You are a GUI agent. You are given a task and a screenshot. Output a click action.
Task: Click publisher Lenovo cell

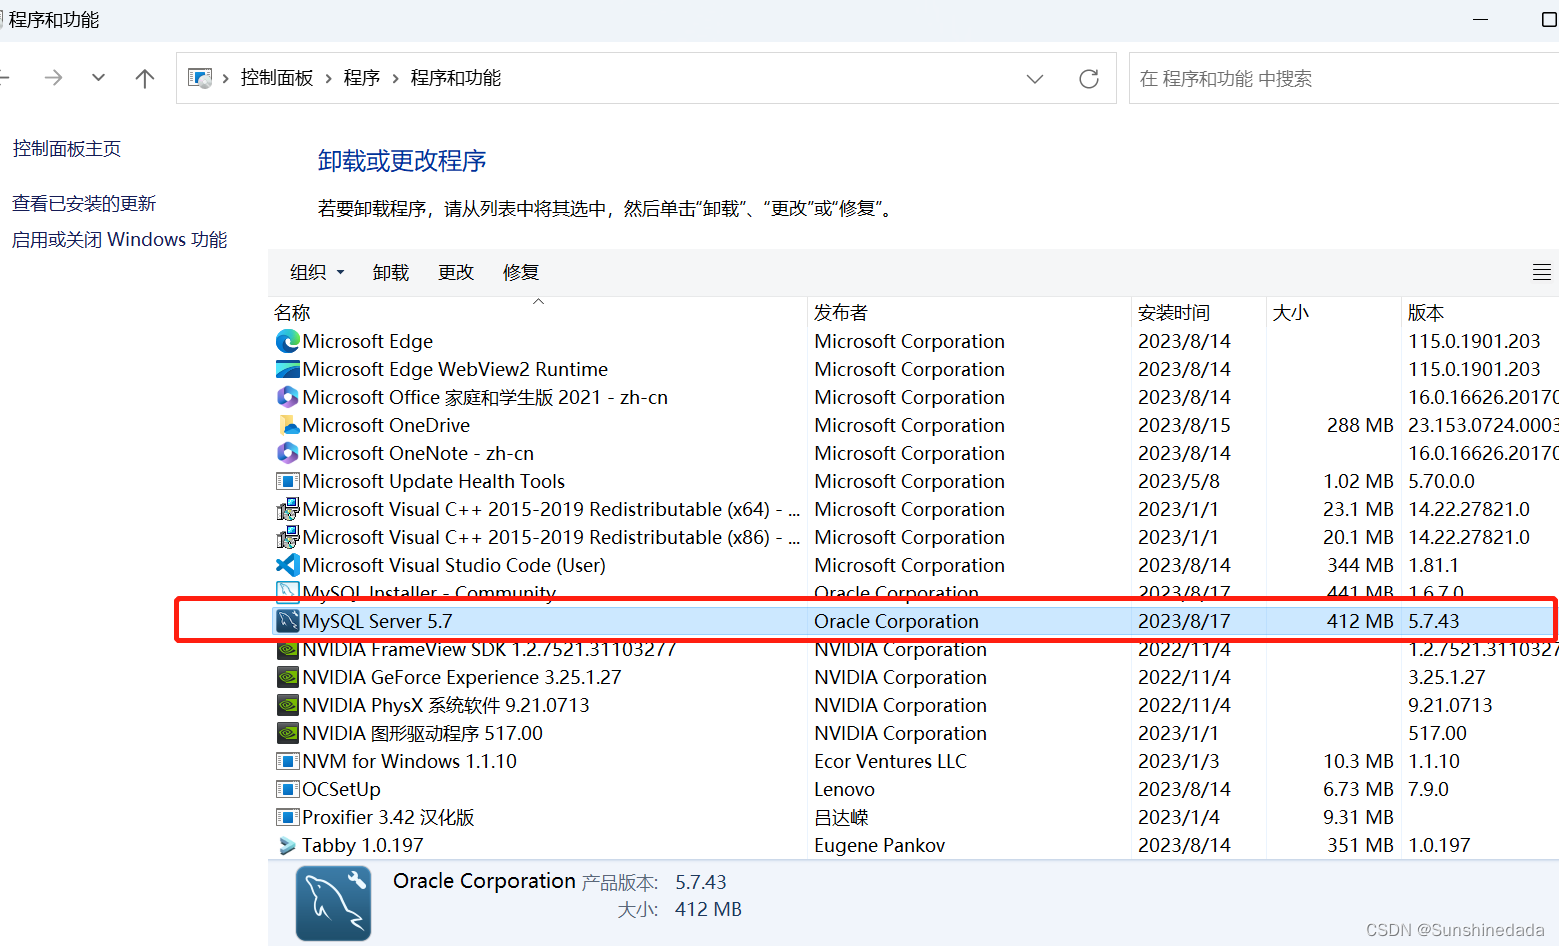[844, 789]
